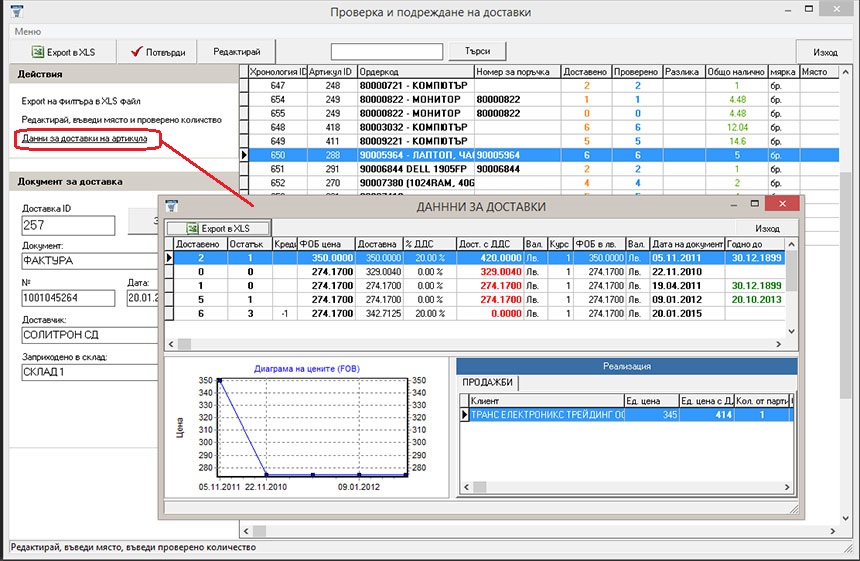Select row 649 80009221 - КОМПЮТЪР

coord(540,141)
